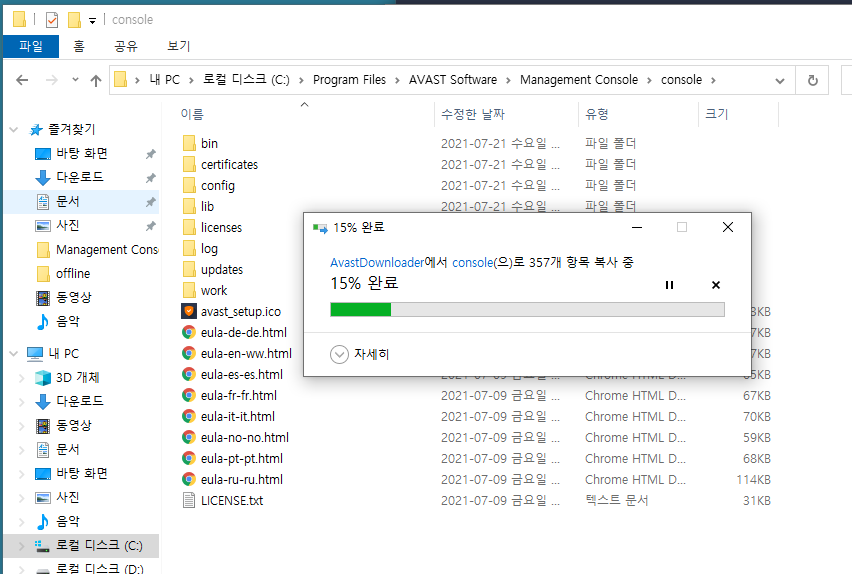
Task: Click Program Files in breadcrumb path
Action: [x=349, y=80]
